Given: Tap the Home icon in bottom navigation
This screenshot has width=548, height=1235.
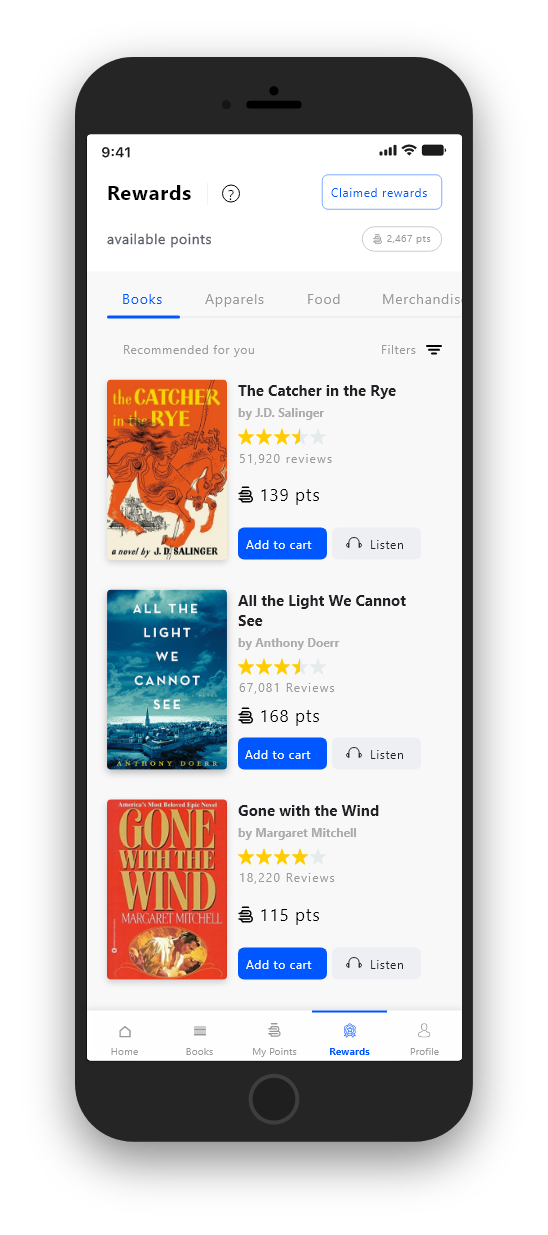Looking at the screenshot, I should [x=125, y=1031].
